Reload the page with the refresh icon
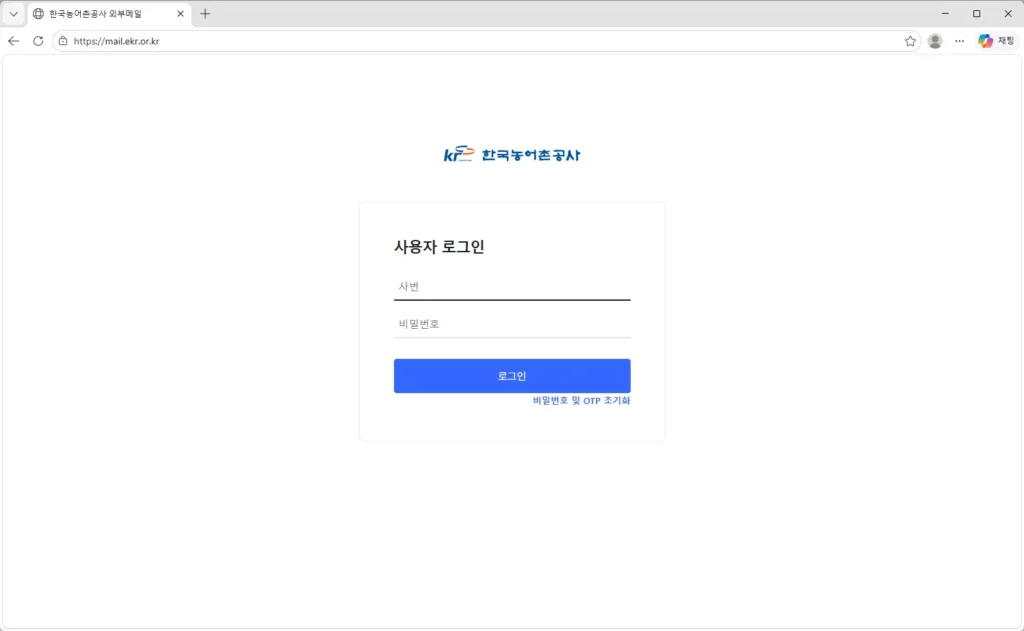Screen dimensions: 1024x631 (x=38, y=40)
